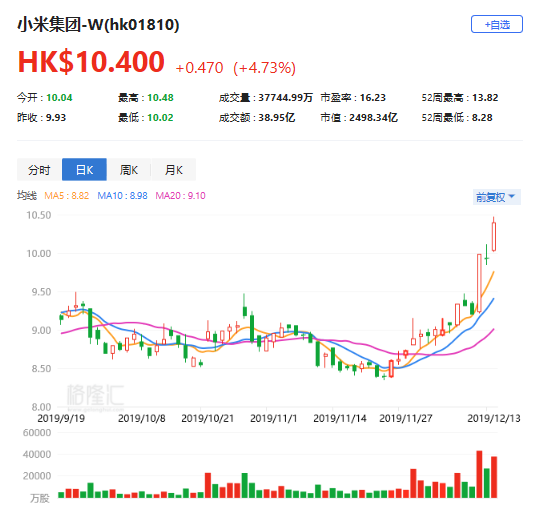Open the 月K monthly chart tab

tap(174, 169)
